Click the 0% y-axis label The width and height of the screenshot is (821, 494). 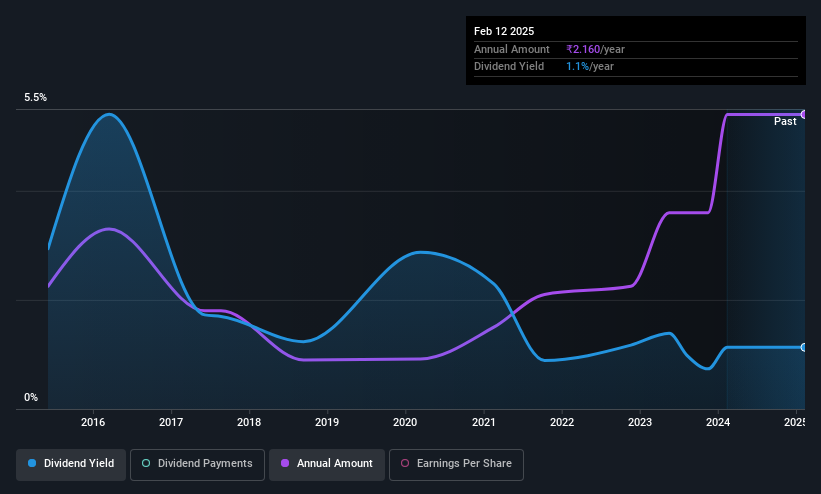[31, 398]
